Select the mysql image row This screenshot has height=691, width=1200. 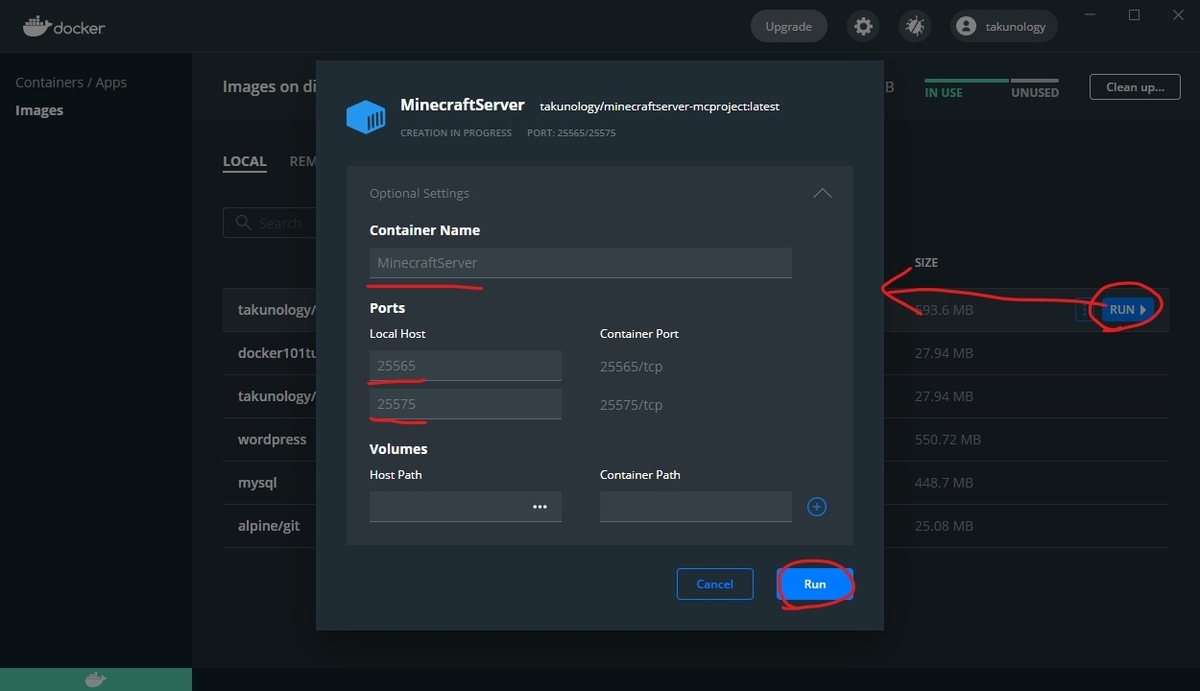695,482
